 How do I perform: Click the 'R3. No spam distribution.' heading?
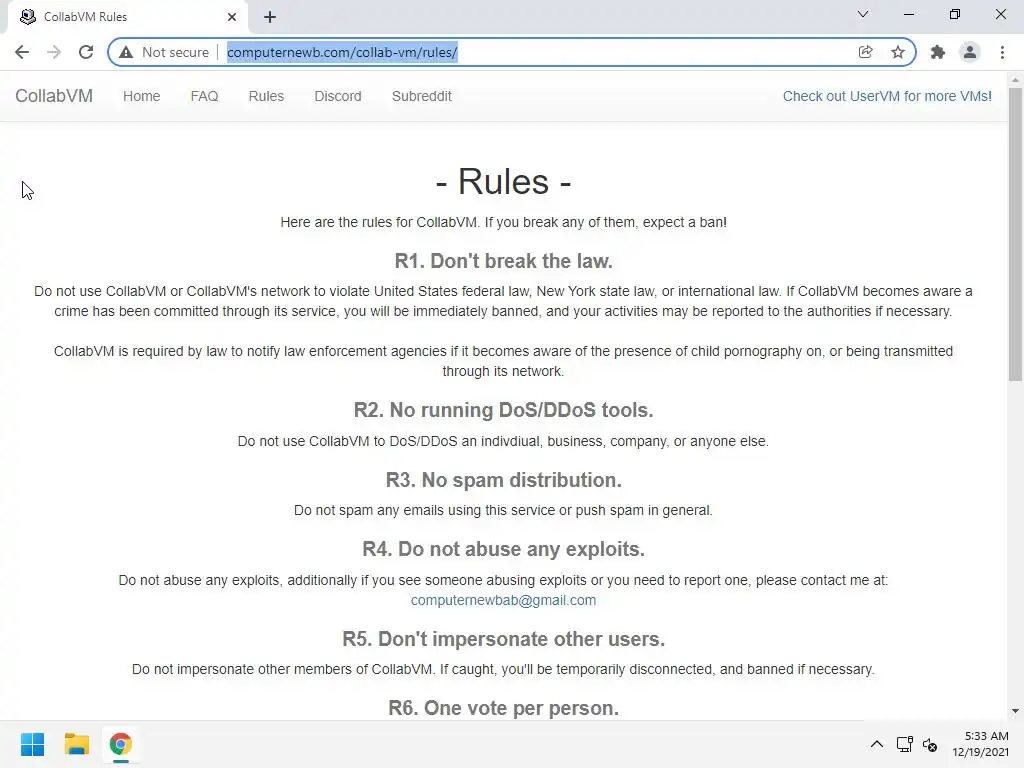point(504,480)
